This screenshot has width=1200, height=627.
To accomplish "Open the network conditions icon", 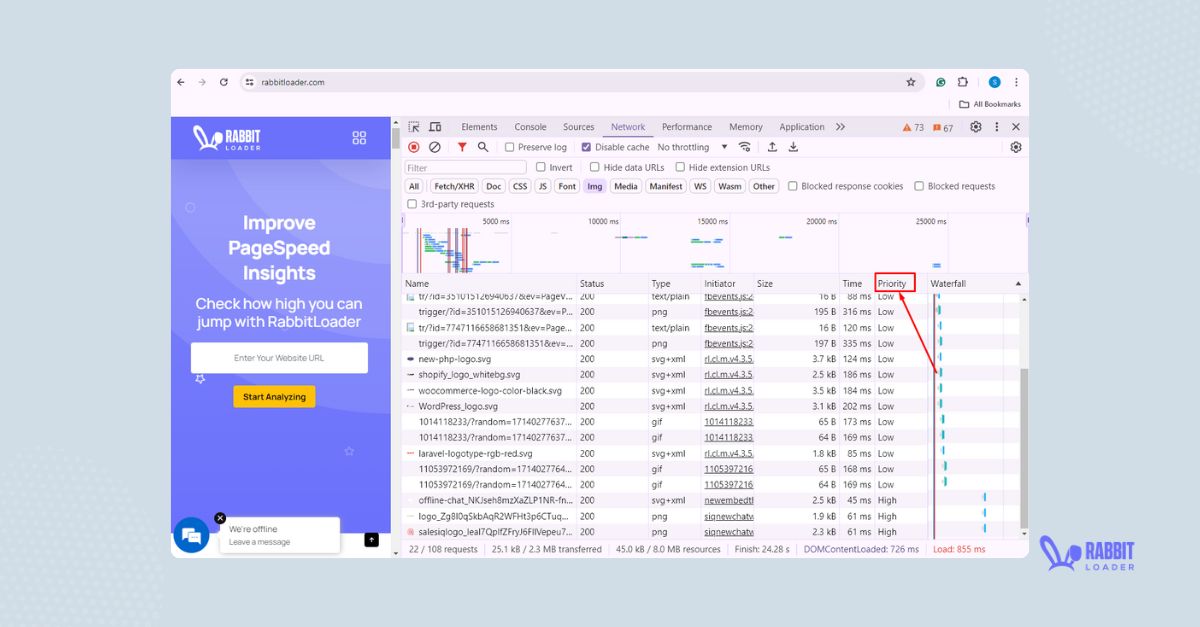I will (x=744, y=146).
